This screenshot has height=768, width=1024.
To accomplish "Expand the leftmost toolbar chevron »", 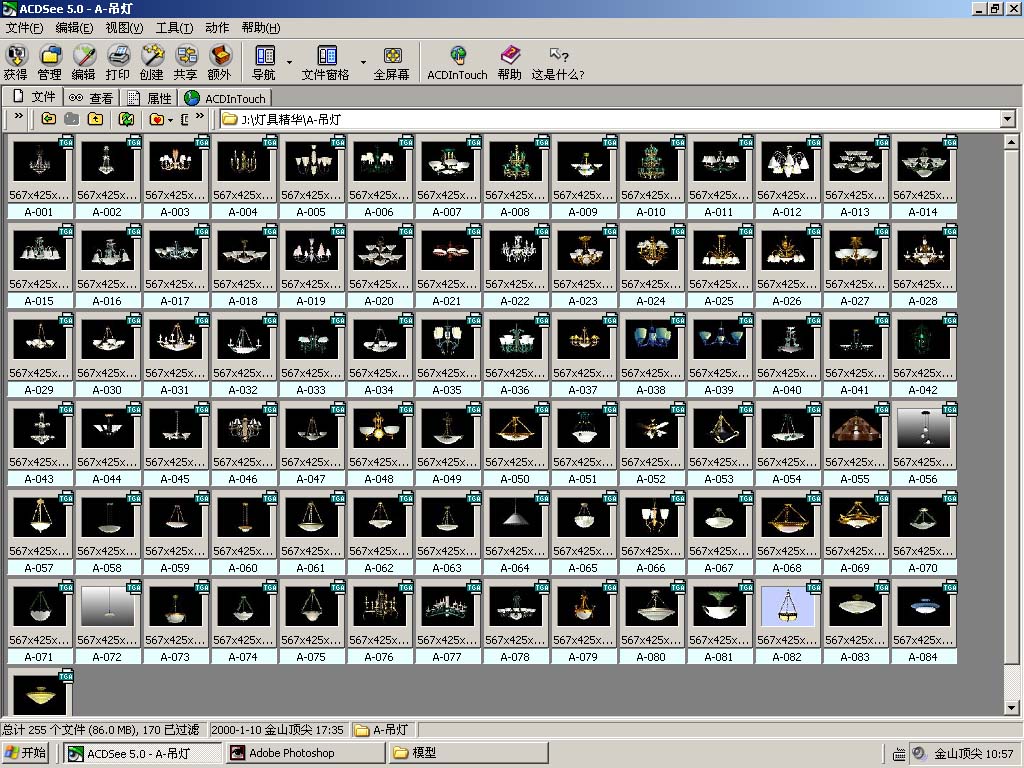I will (x=18, y=116).
